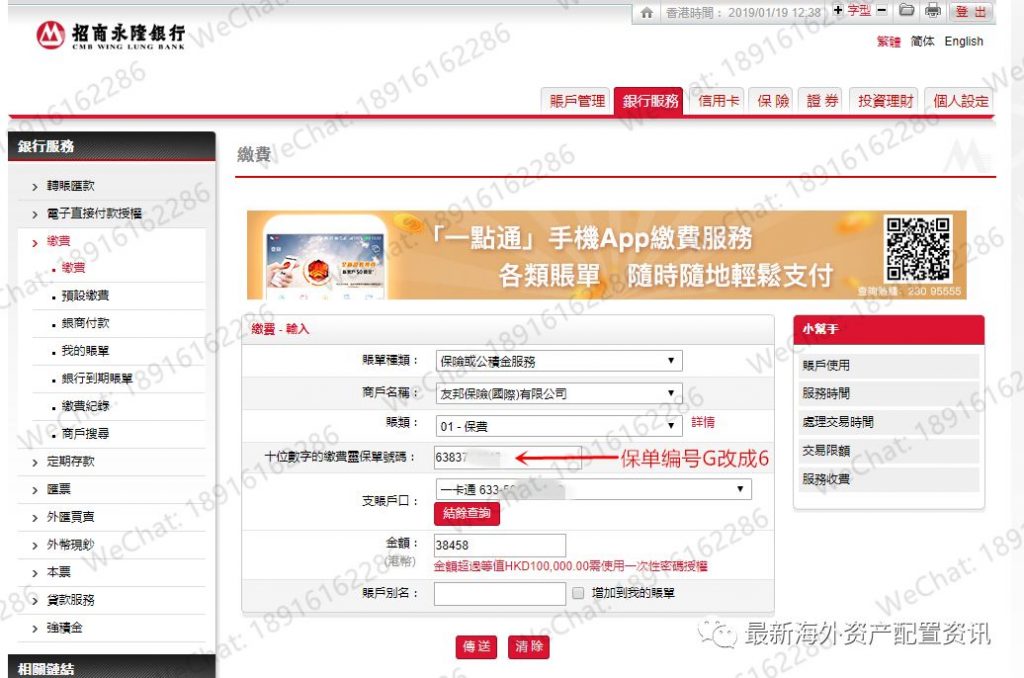Screen dimensions: 1024x678
Task: Collapse the 繳費 sidebar section
Action: 58,241
